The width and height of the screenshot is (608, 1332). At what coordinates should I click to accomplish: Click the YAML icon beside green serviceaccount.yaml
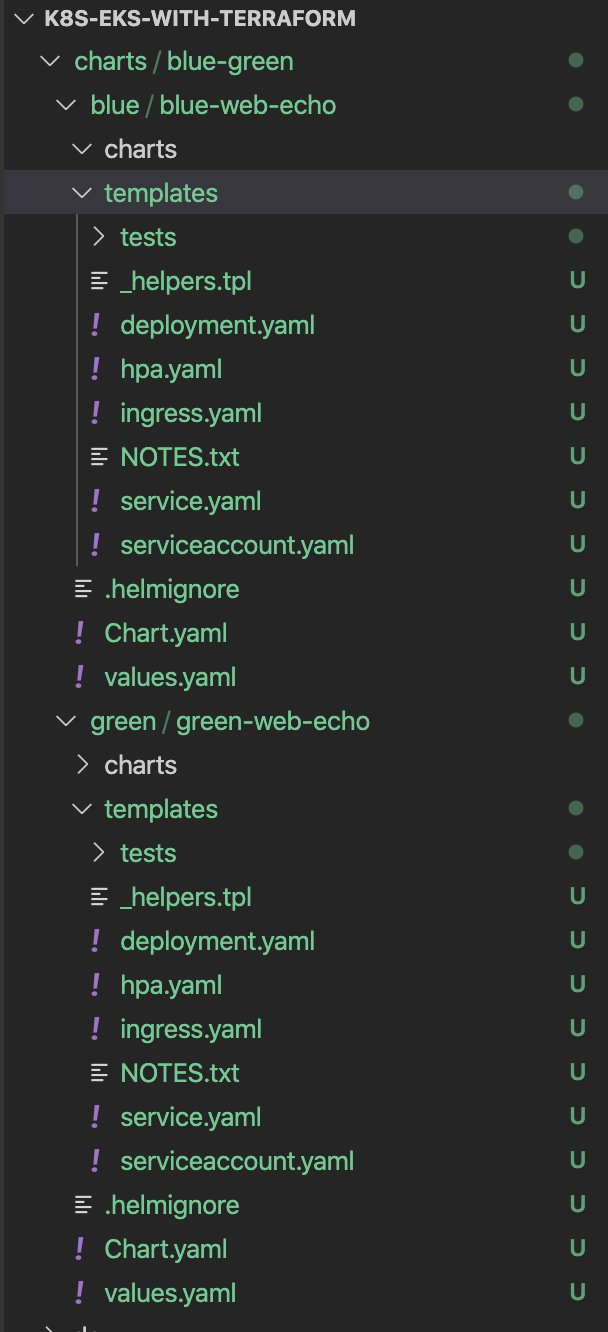coord(96,1161)
